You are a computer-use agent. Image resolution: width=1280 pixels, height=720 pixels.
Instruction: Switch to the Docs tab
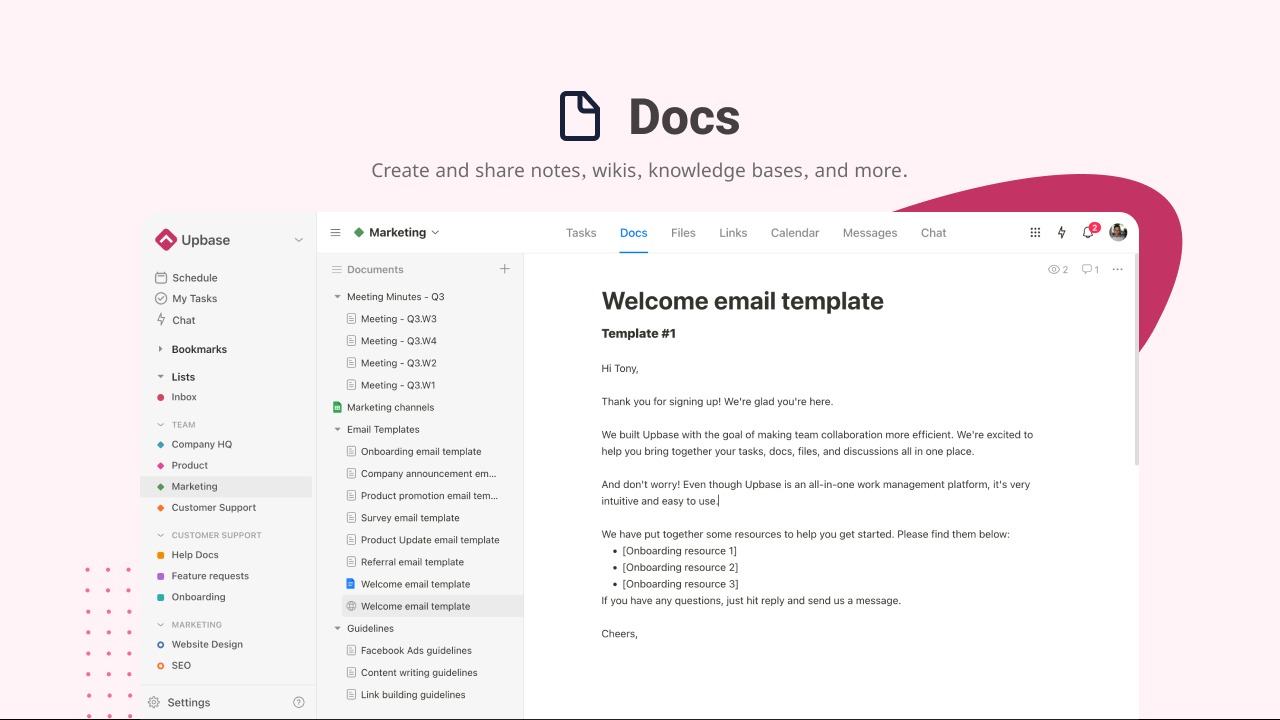click(634, 233)
